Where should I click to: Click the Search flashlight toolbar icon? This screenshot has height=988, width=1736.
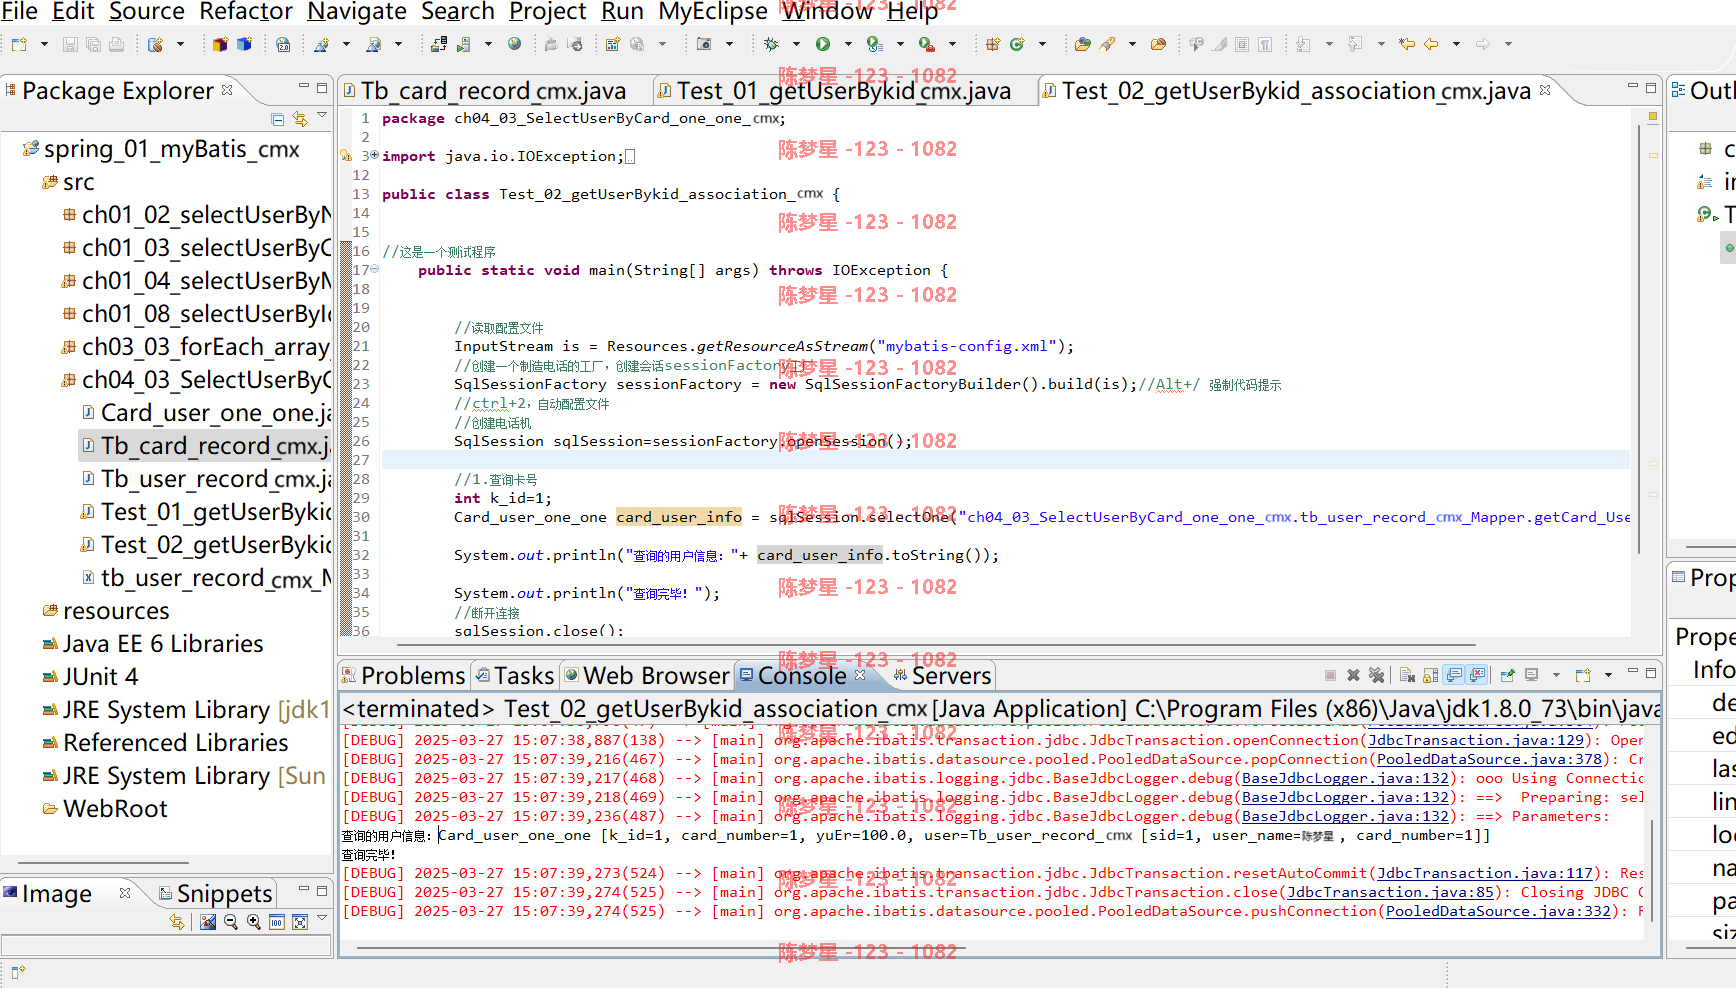coord(1107,44)
